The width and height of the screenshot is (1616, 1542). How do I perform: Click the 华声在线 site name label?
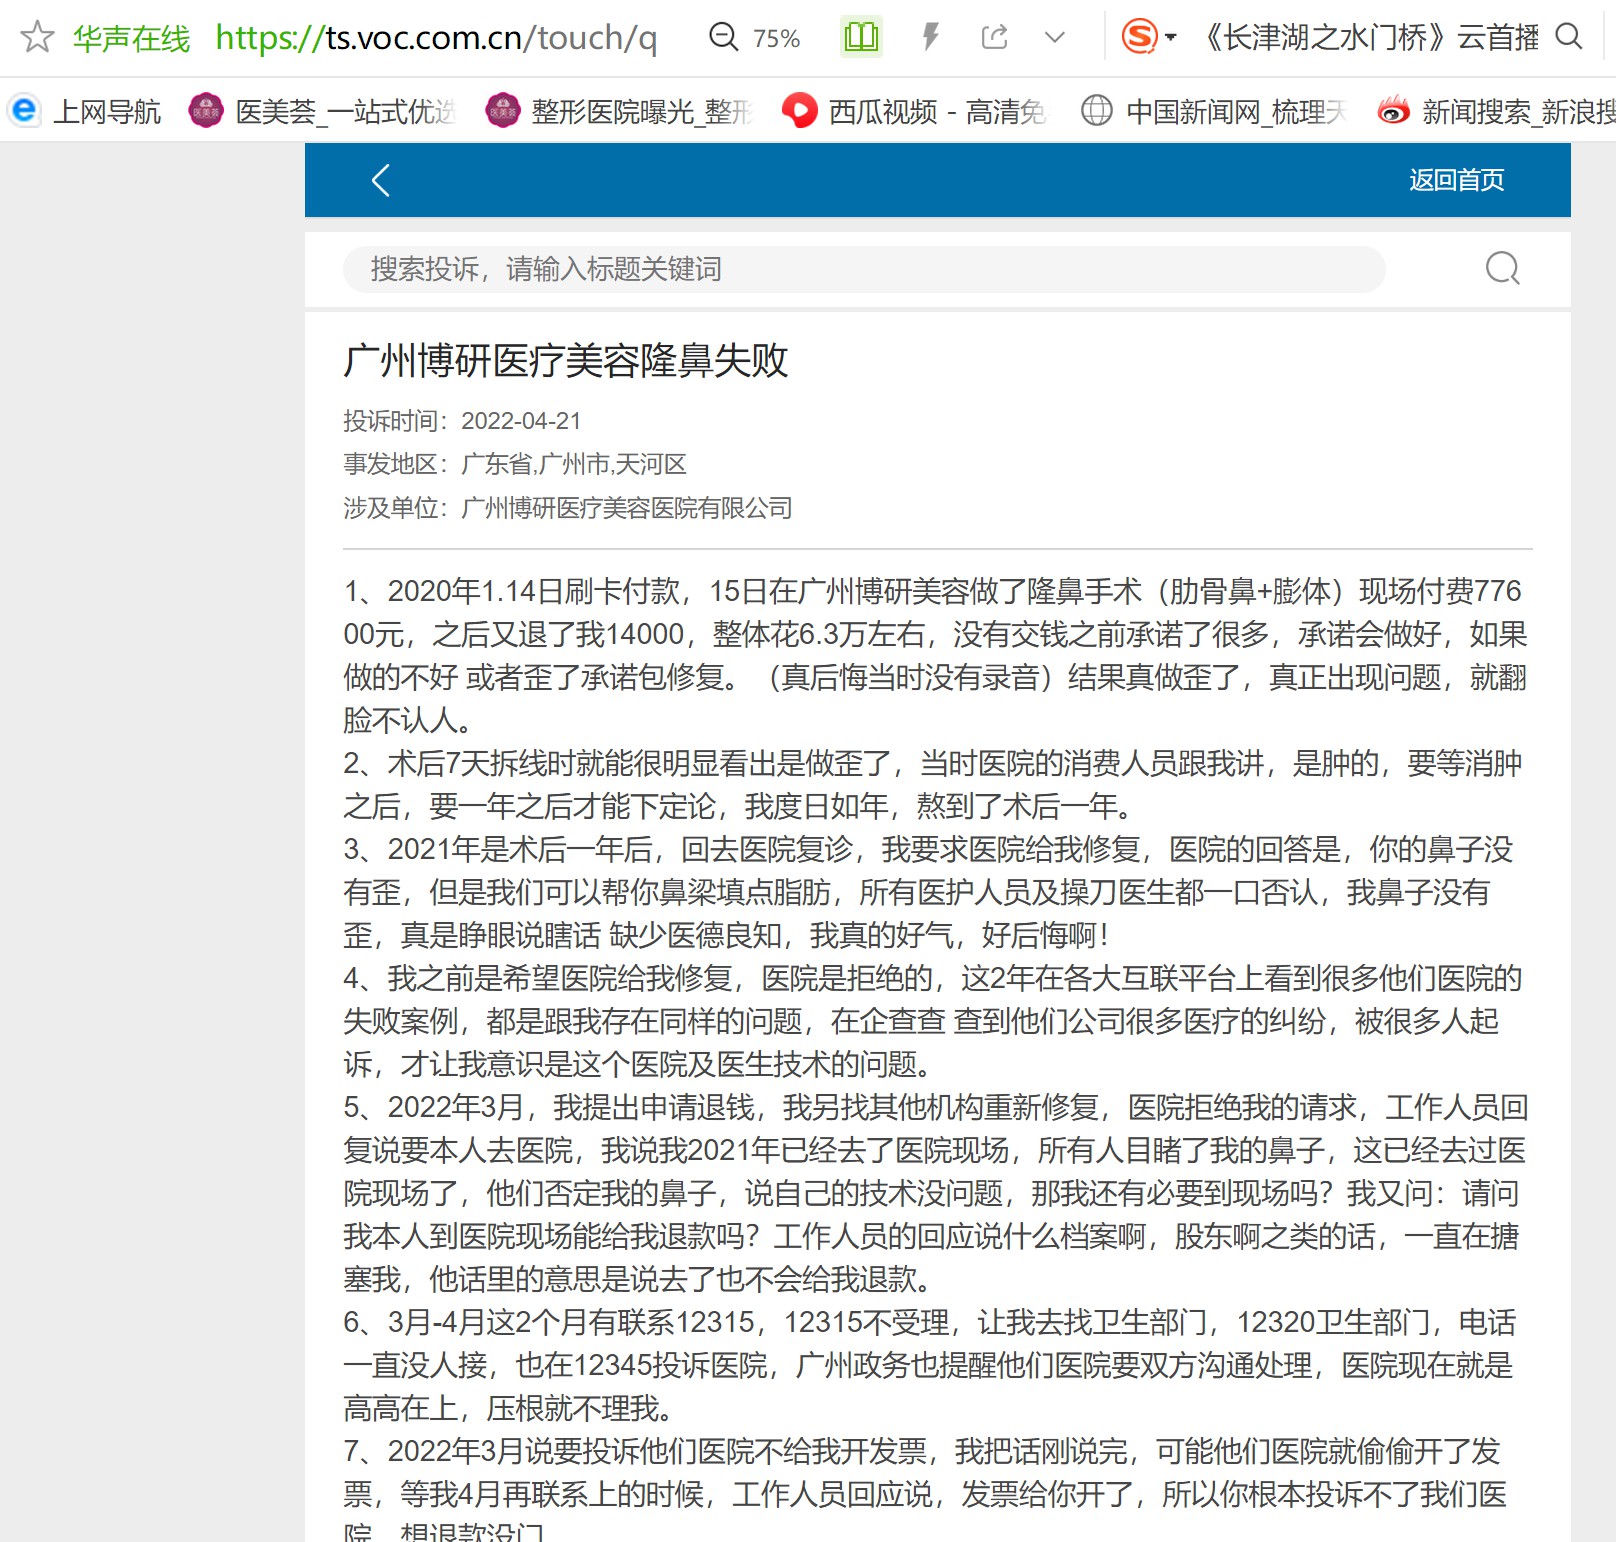tap(131, 38)
